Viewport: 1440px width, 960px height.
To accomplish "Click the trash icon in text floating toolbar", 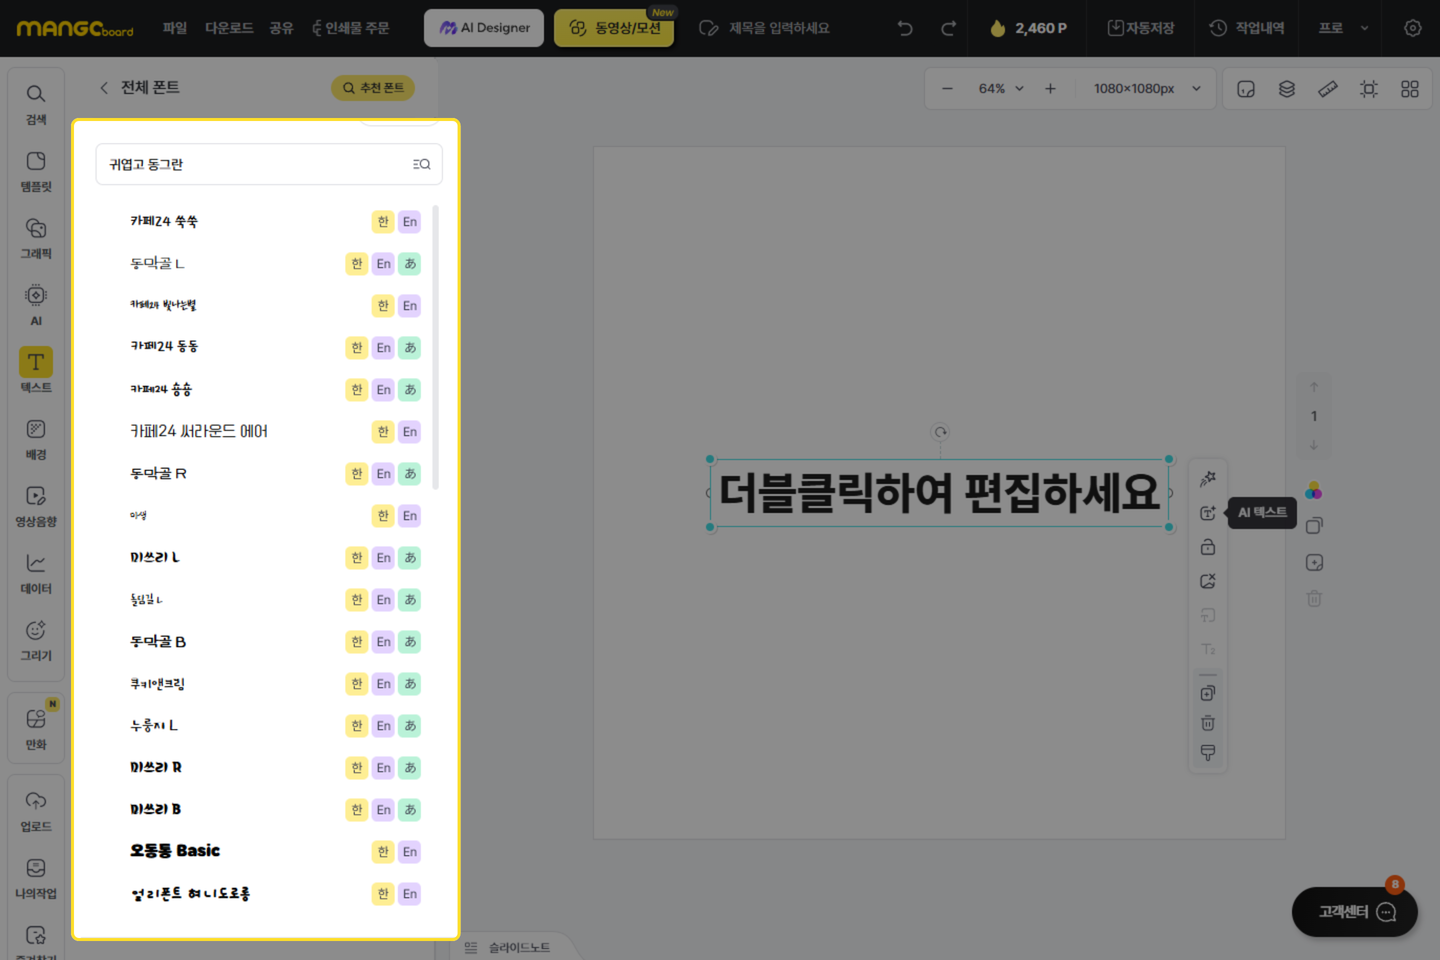I will [1208, 723].
